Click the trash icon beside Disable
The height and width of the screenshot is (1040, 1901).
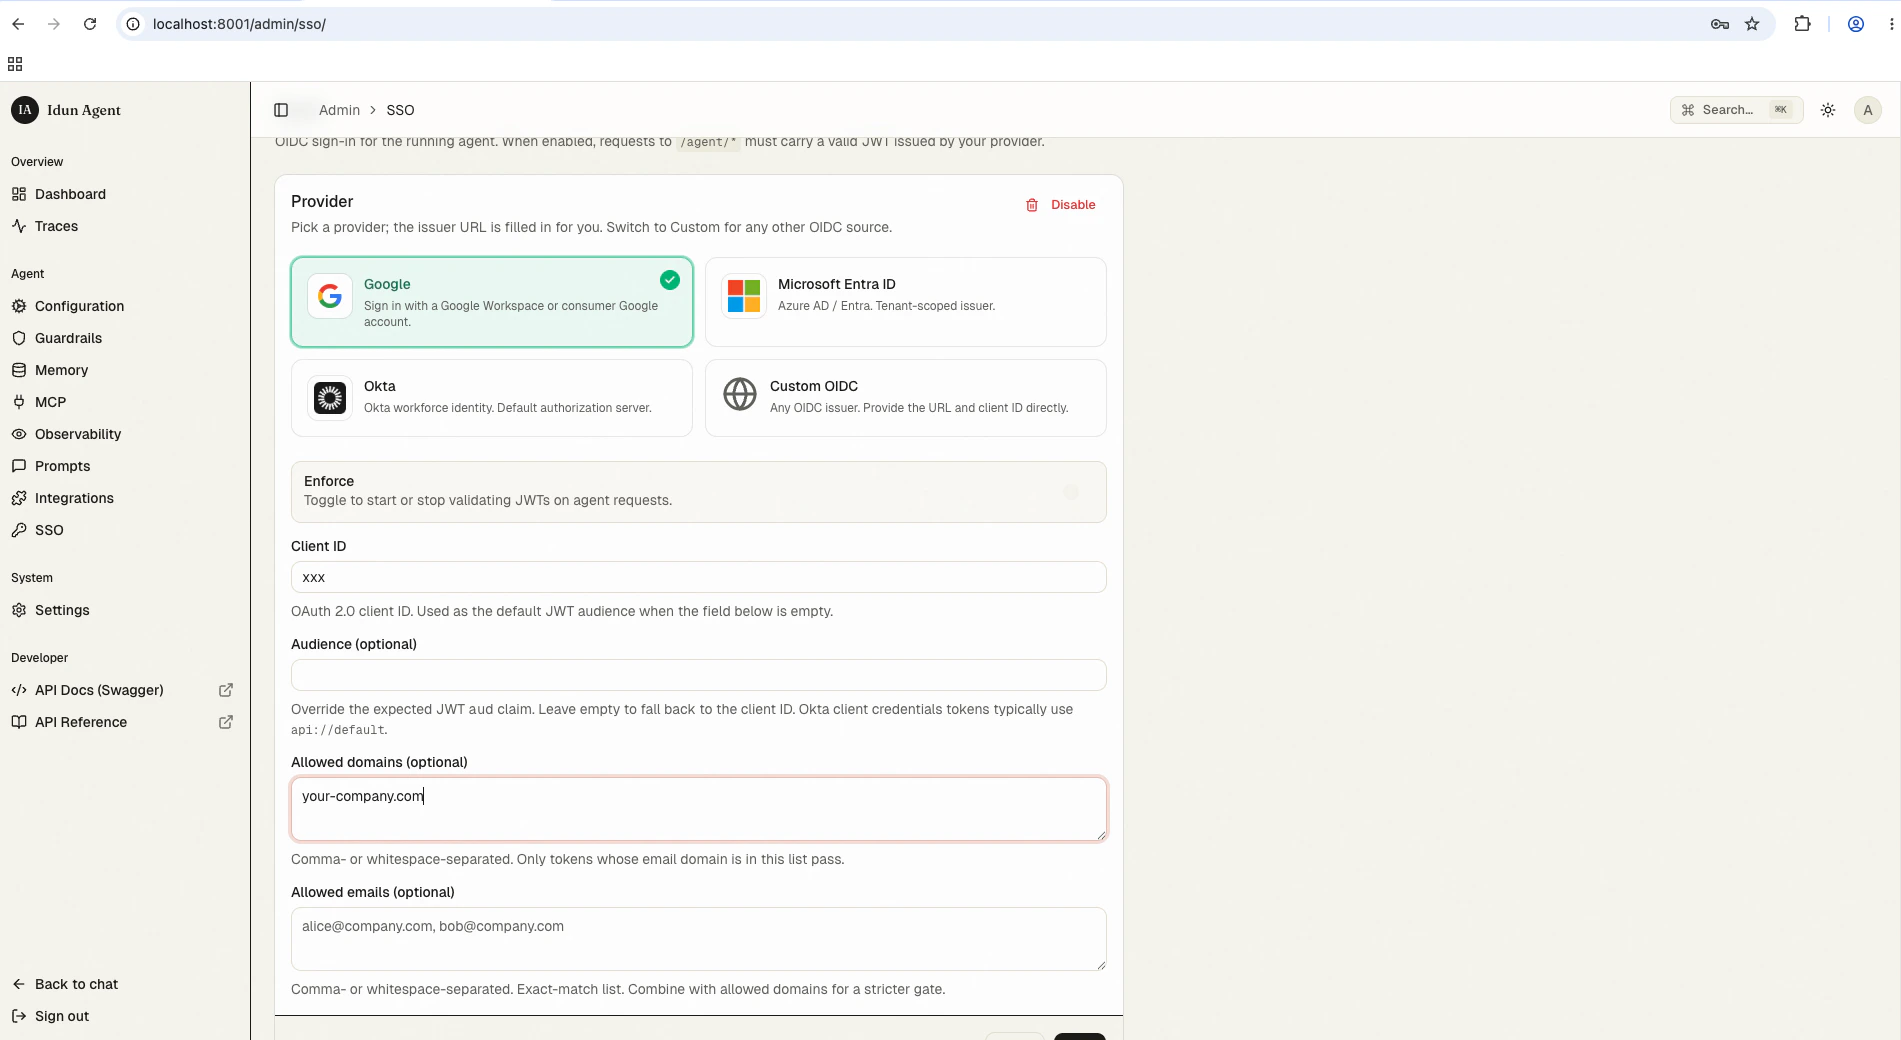click(x=1032, y=205)
